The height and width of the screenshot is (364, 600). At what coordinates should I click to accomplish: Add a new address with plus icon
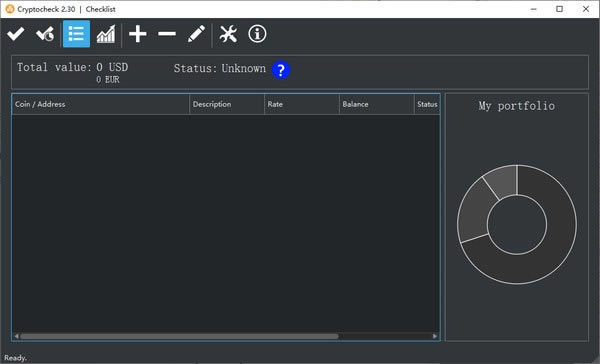138,34
